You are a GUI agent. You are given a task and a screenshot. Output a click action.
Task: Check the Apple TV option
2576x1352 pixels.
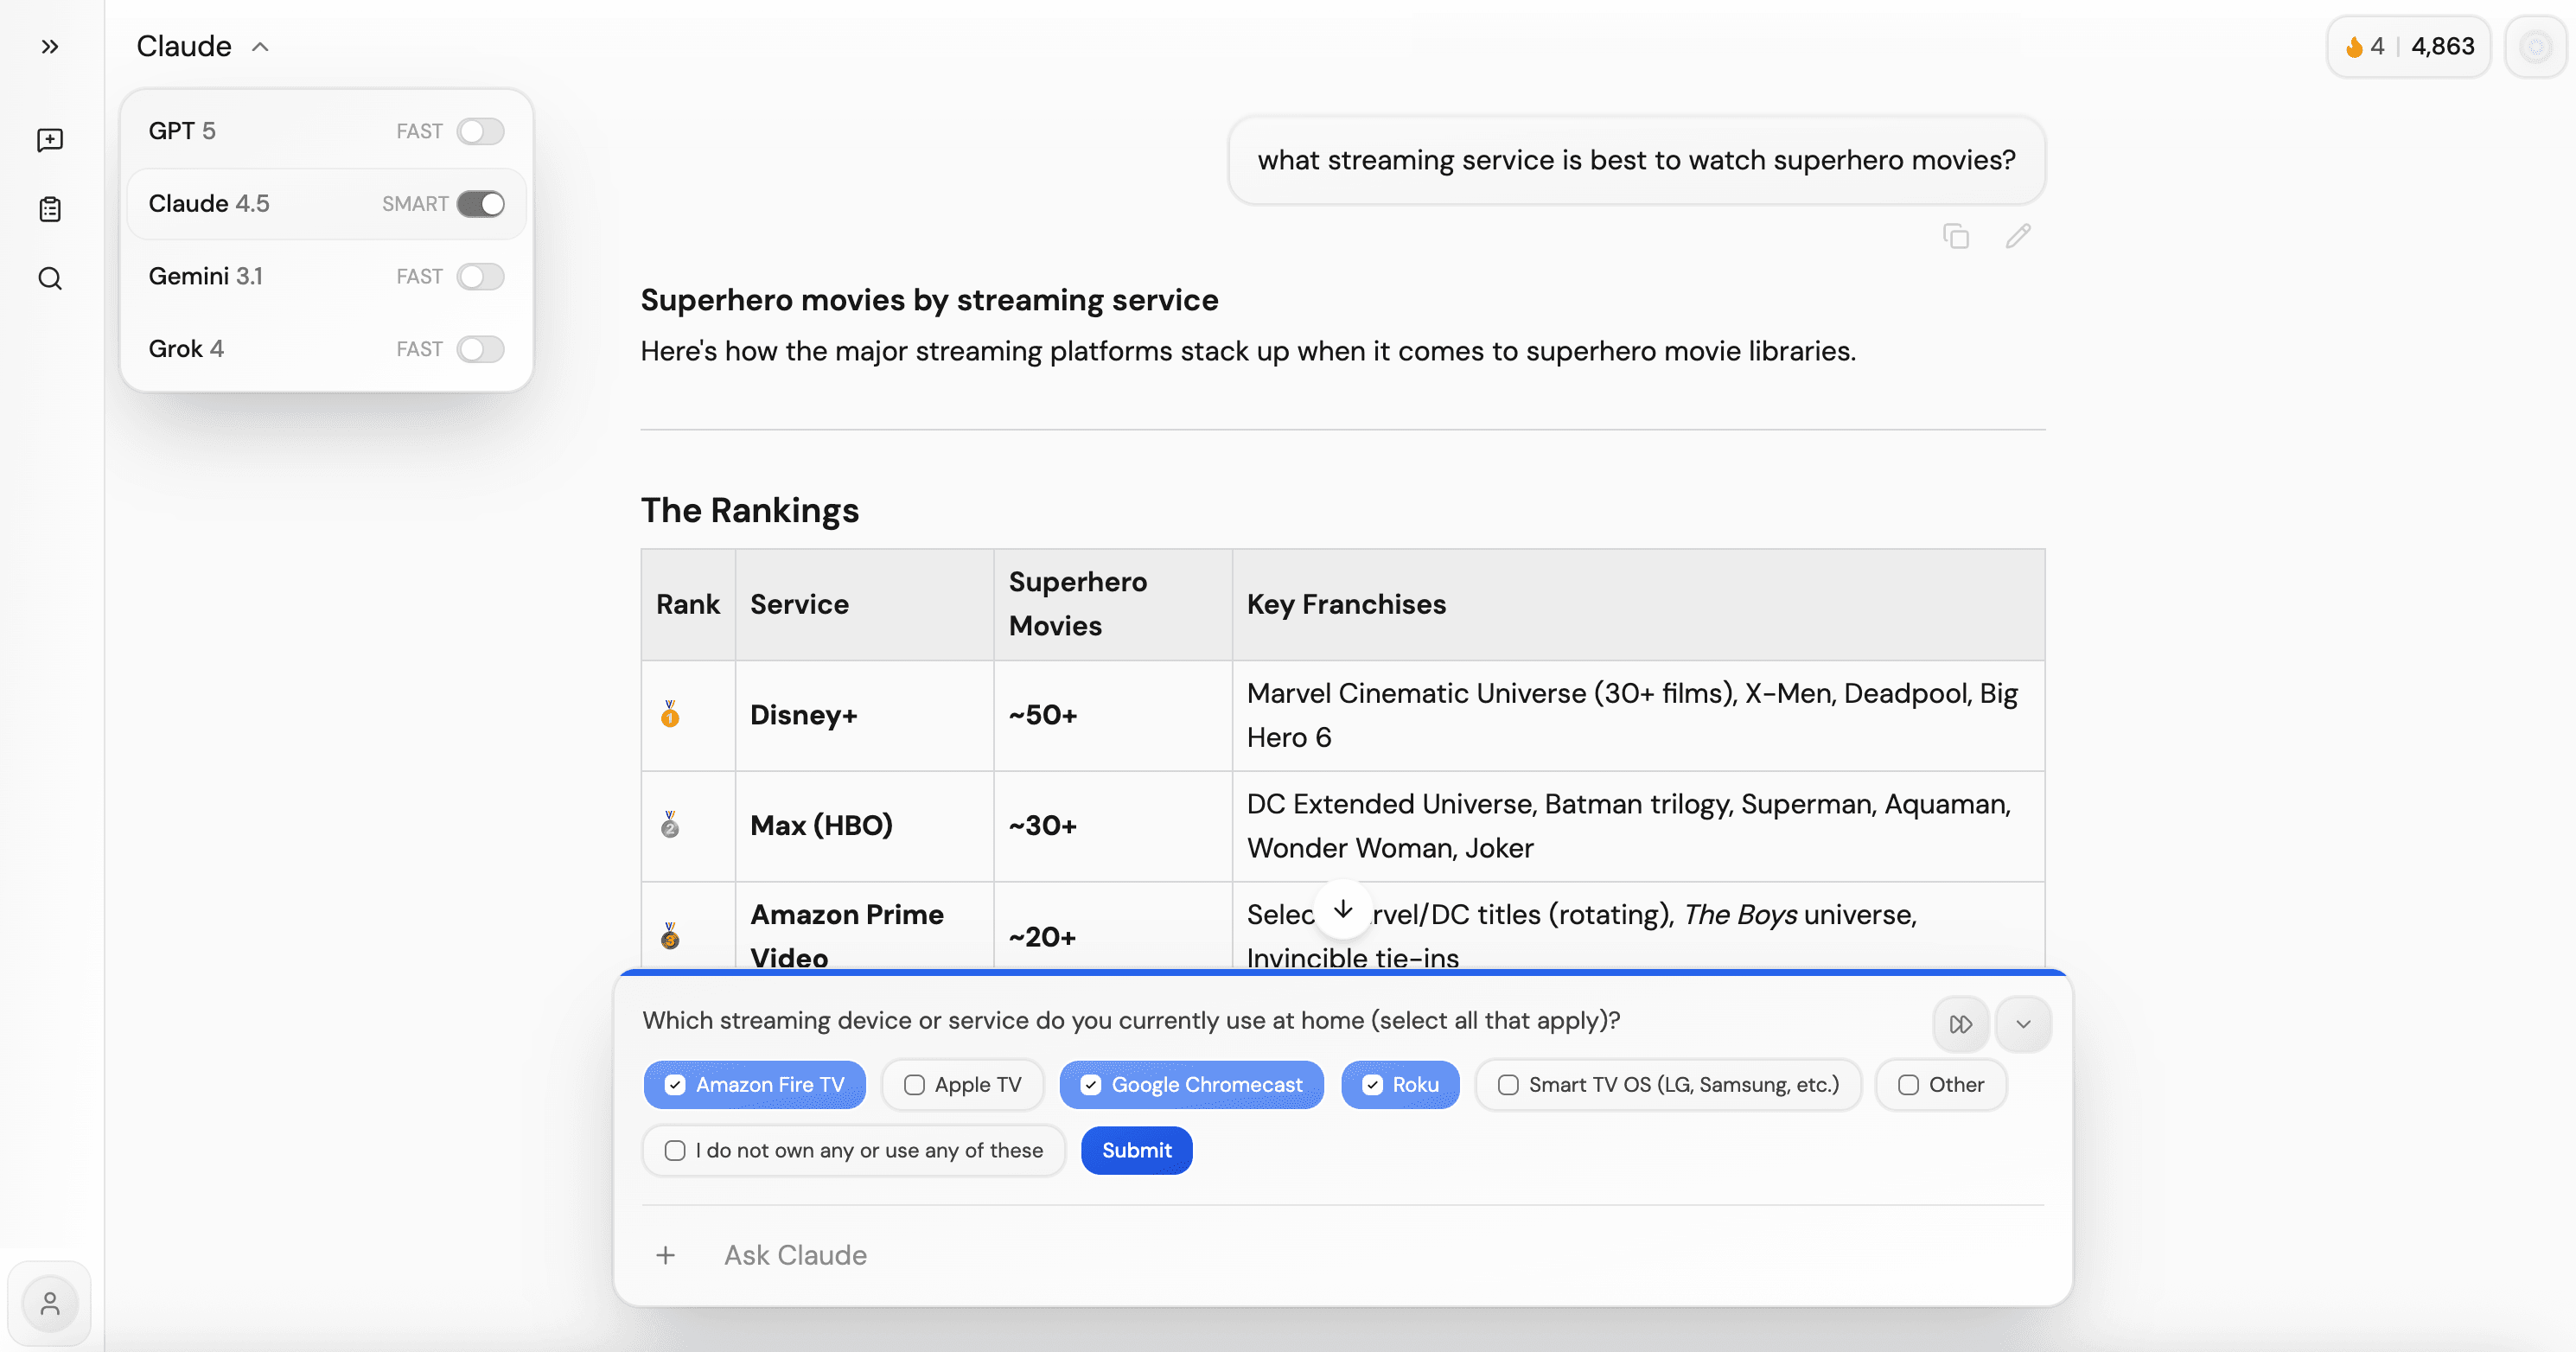[963, 1085]
